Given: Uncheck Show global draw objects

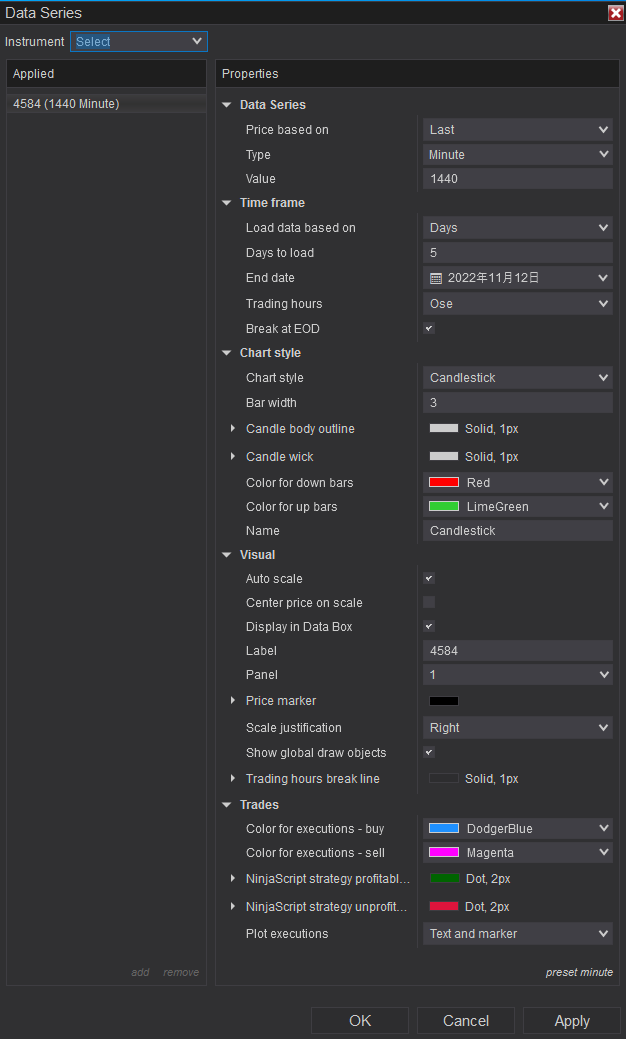Looking at the screenshot, I should click(429, 752).
